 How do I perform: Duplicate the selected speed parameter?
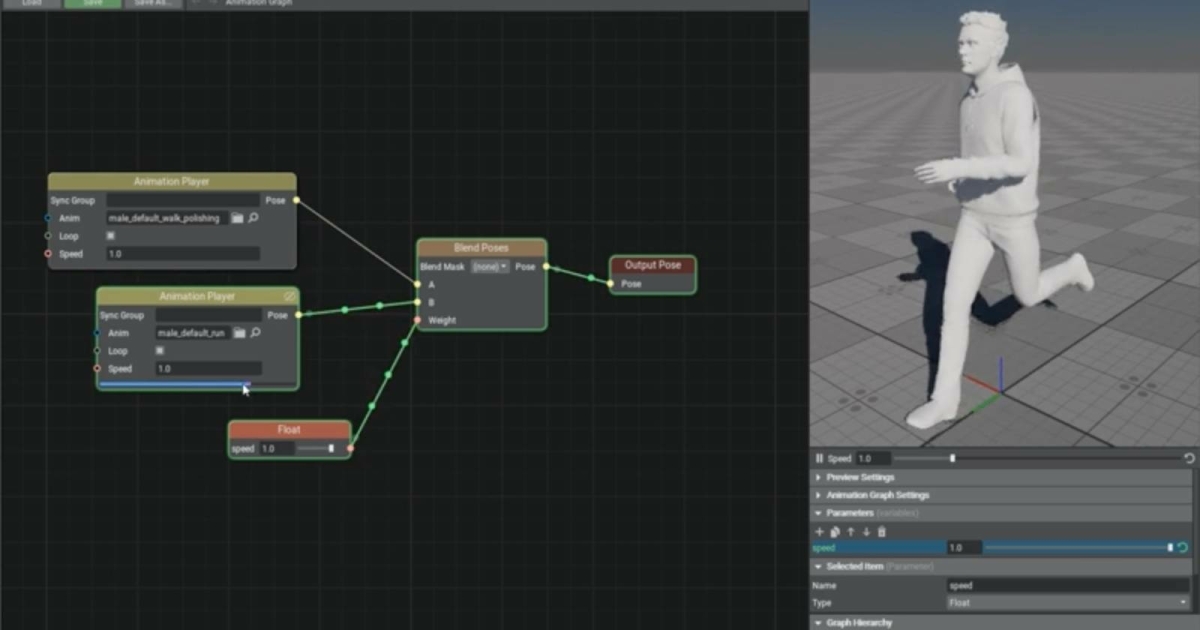[835, 532]
